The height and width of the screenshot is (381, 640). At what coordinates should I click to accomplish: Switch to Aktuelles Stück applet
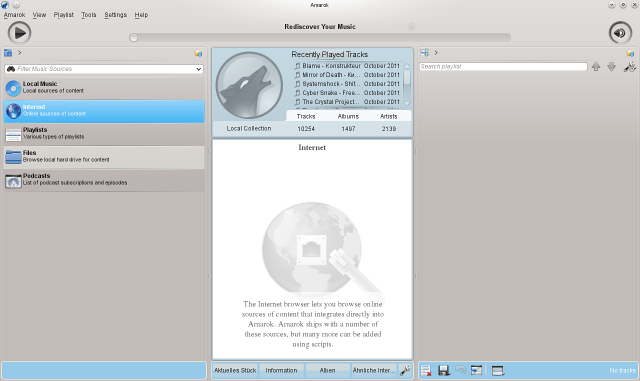click(x=235, y=370)
